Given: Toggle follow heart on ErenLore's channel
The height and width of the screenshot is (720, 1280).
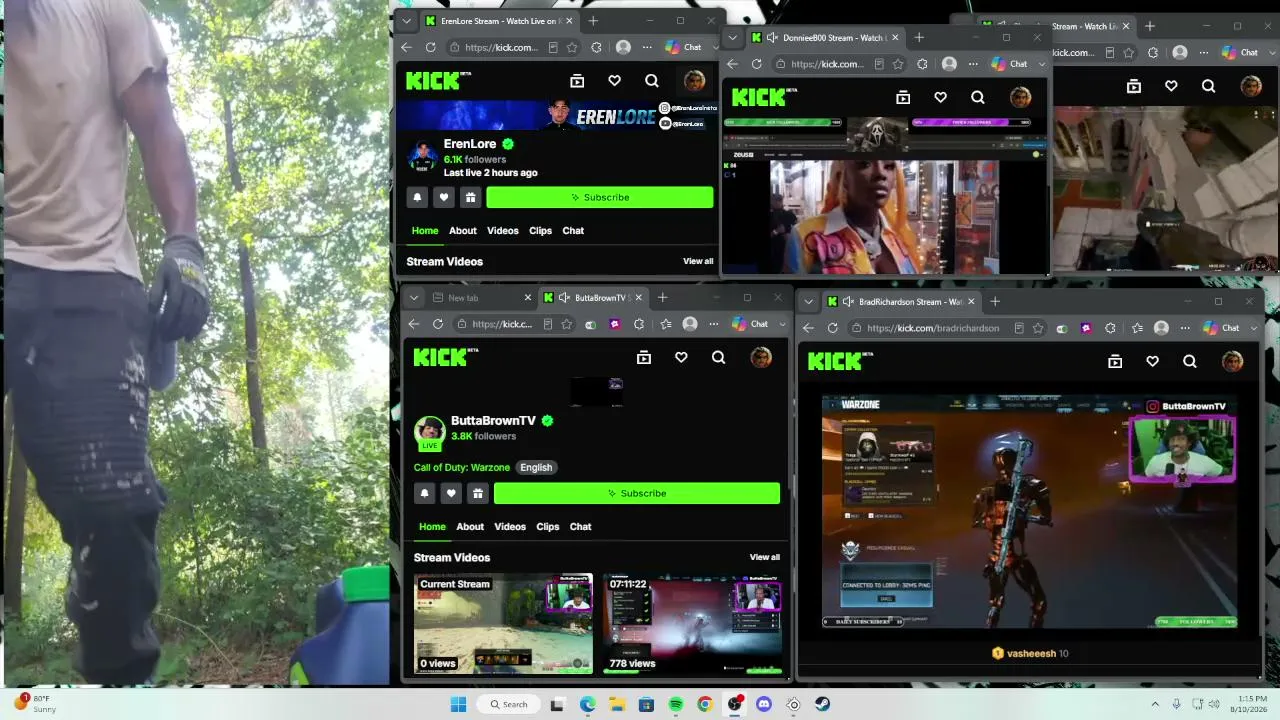Looking at the screenshot, I should pyautogui.click(x=444, y=198).
